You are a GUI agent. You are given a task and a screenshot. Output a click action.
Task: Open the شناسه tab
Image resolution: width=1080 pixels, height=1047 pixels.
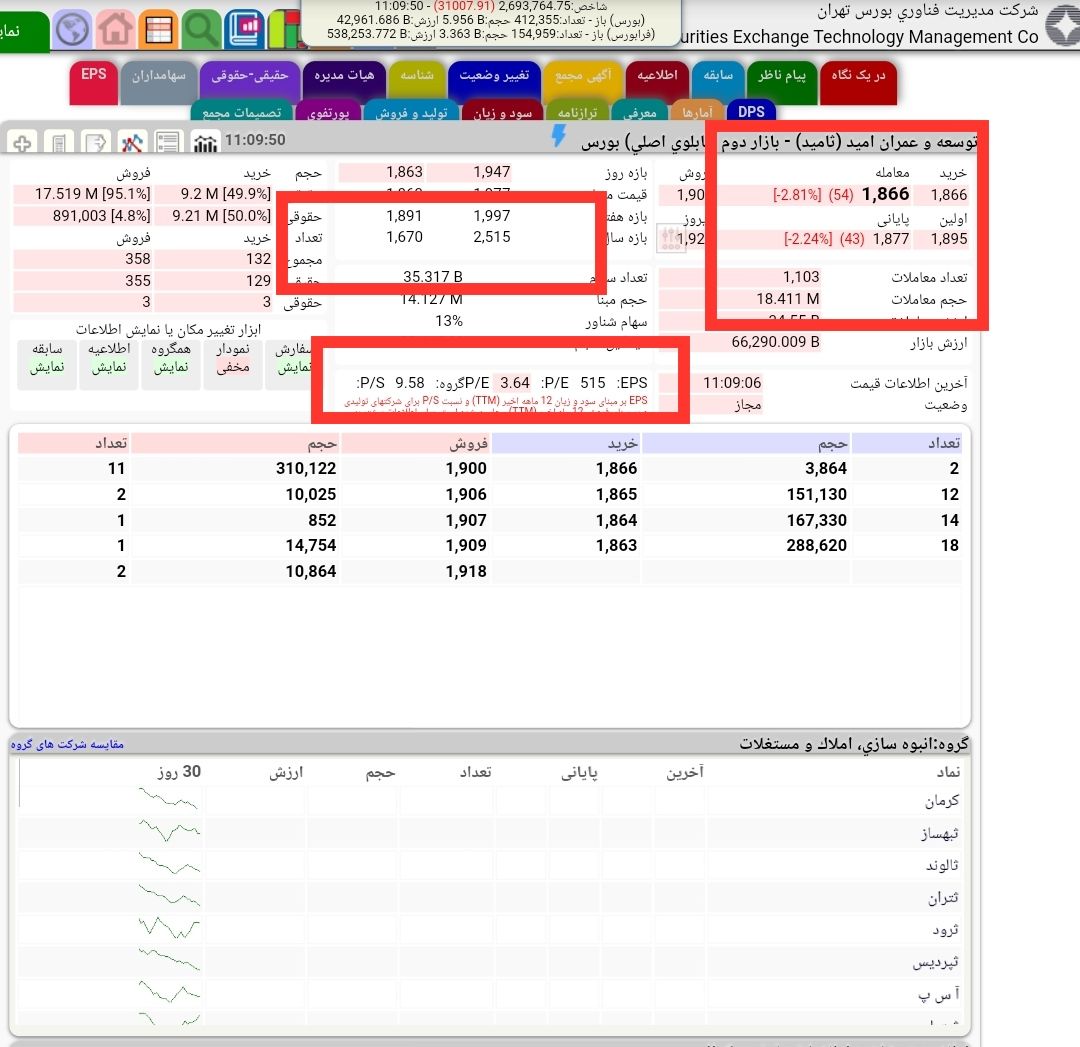click(417, 82)
